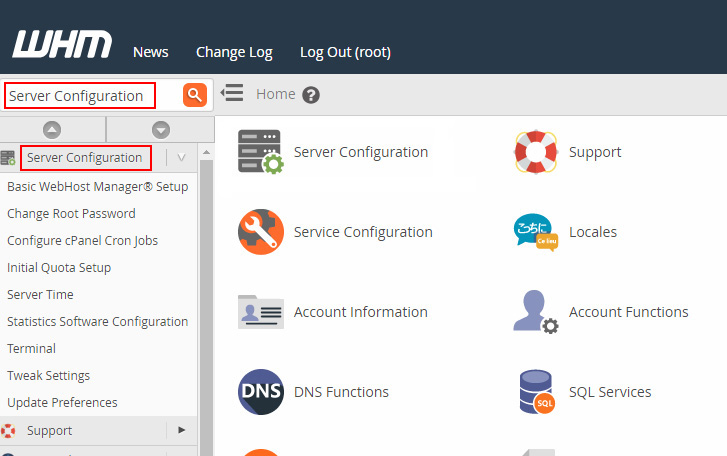
Task: Click the sidebar scroll up arrow button
Action: [53, 129]
